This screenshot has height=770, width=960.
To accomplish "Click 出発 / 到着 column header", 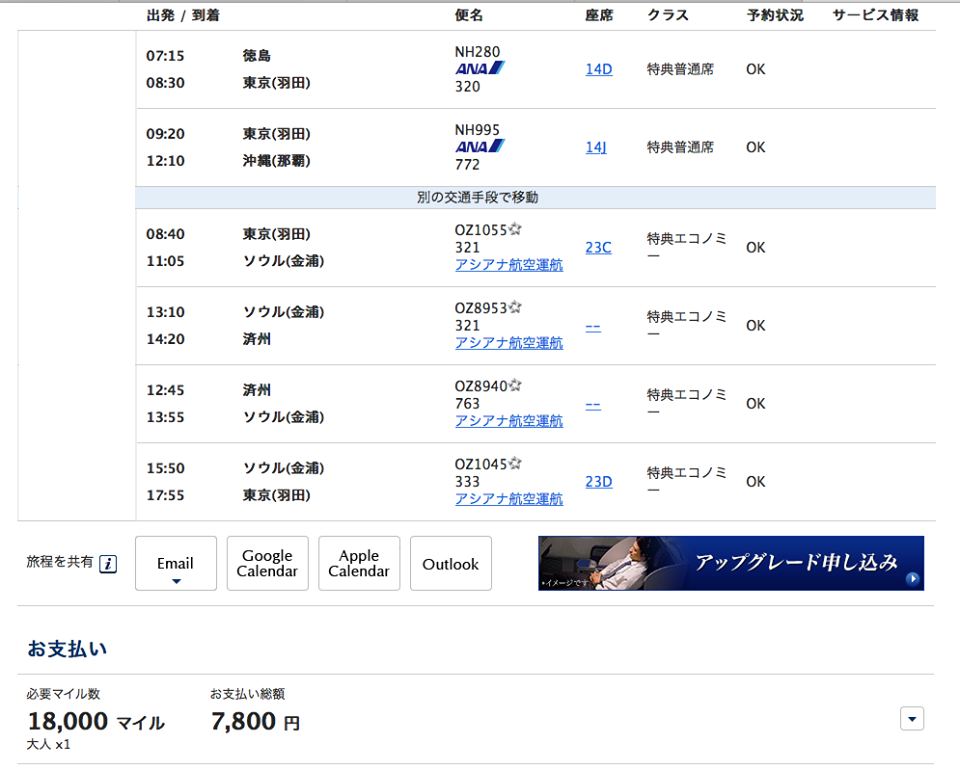I will pos(183,15).
